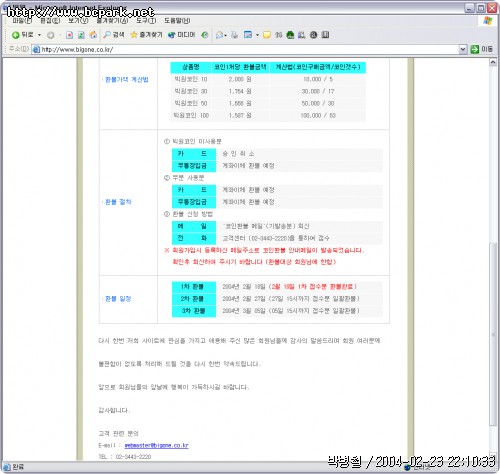Click the 2,000 원 refund amount cell

[x=240, y=79]
